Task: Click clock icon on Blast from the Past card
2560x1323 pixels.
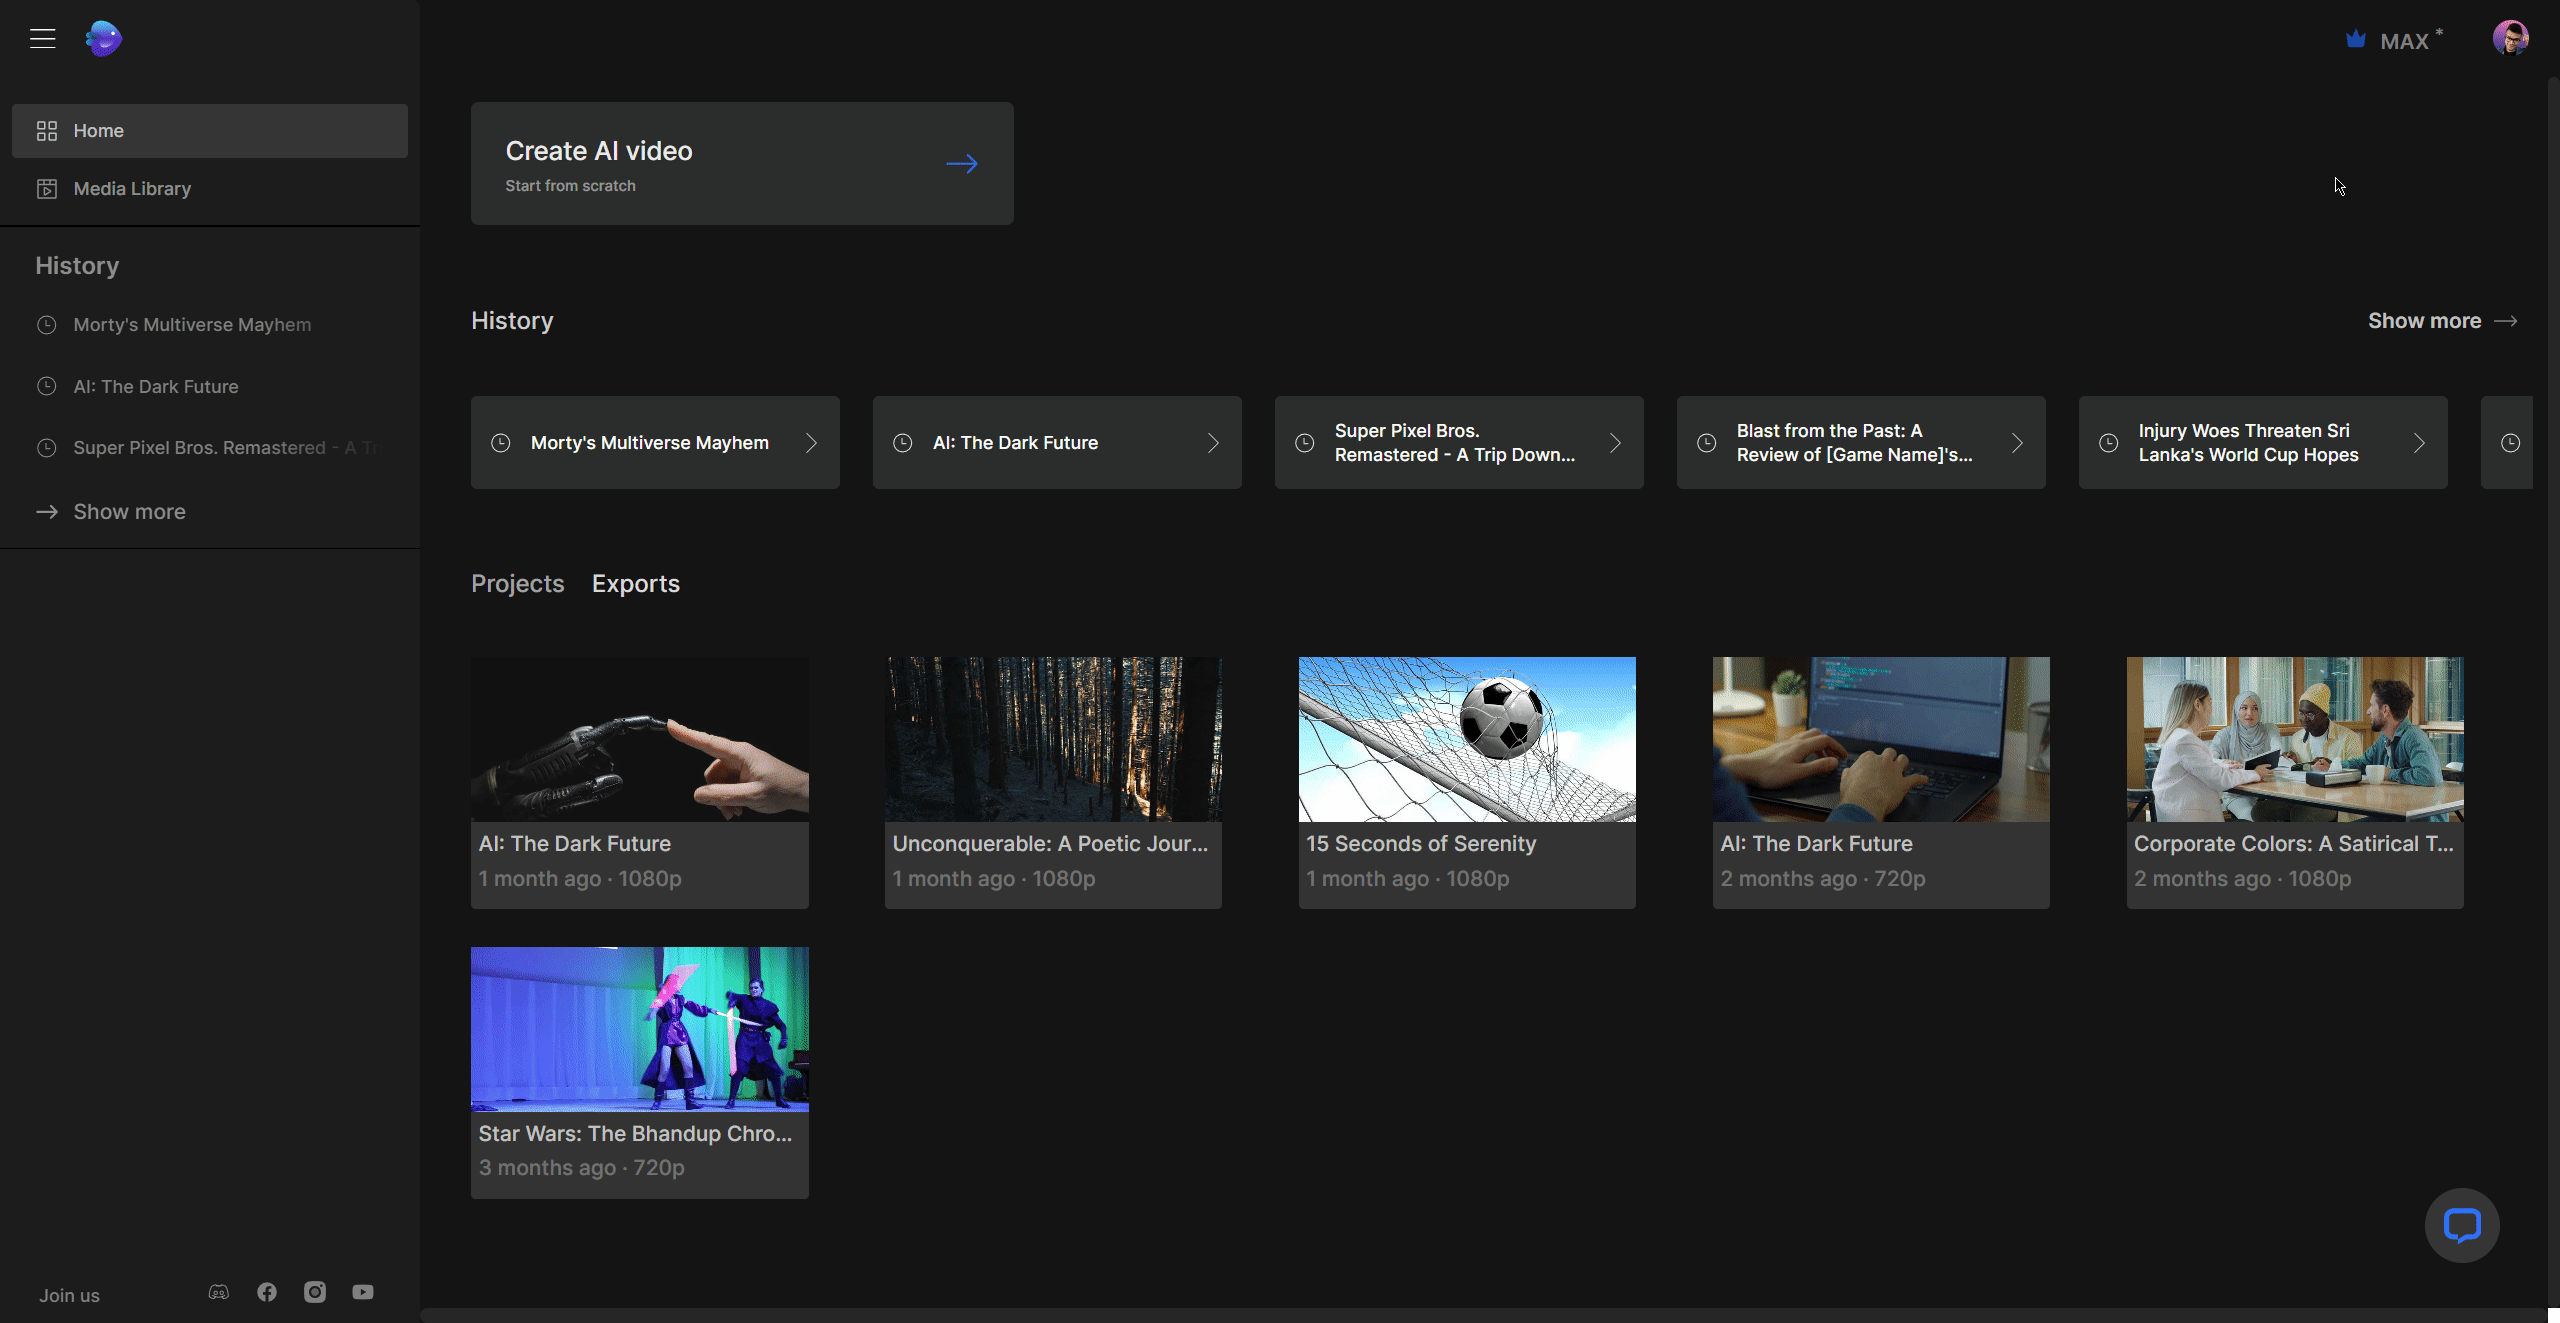Action: point(1707,443)
